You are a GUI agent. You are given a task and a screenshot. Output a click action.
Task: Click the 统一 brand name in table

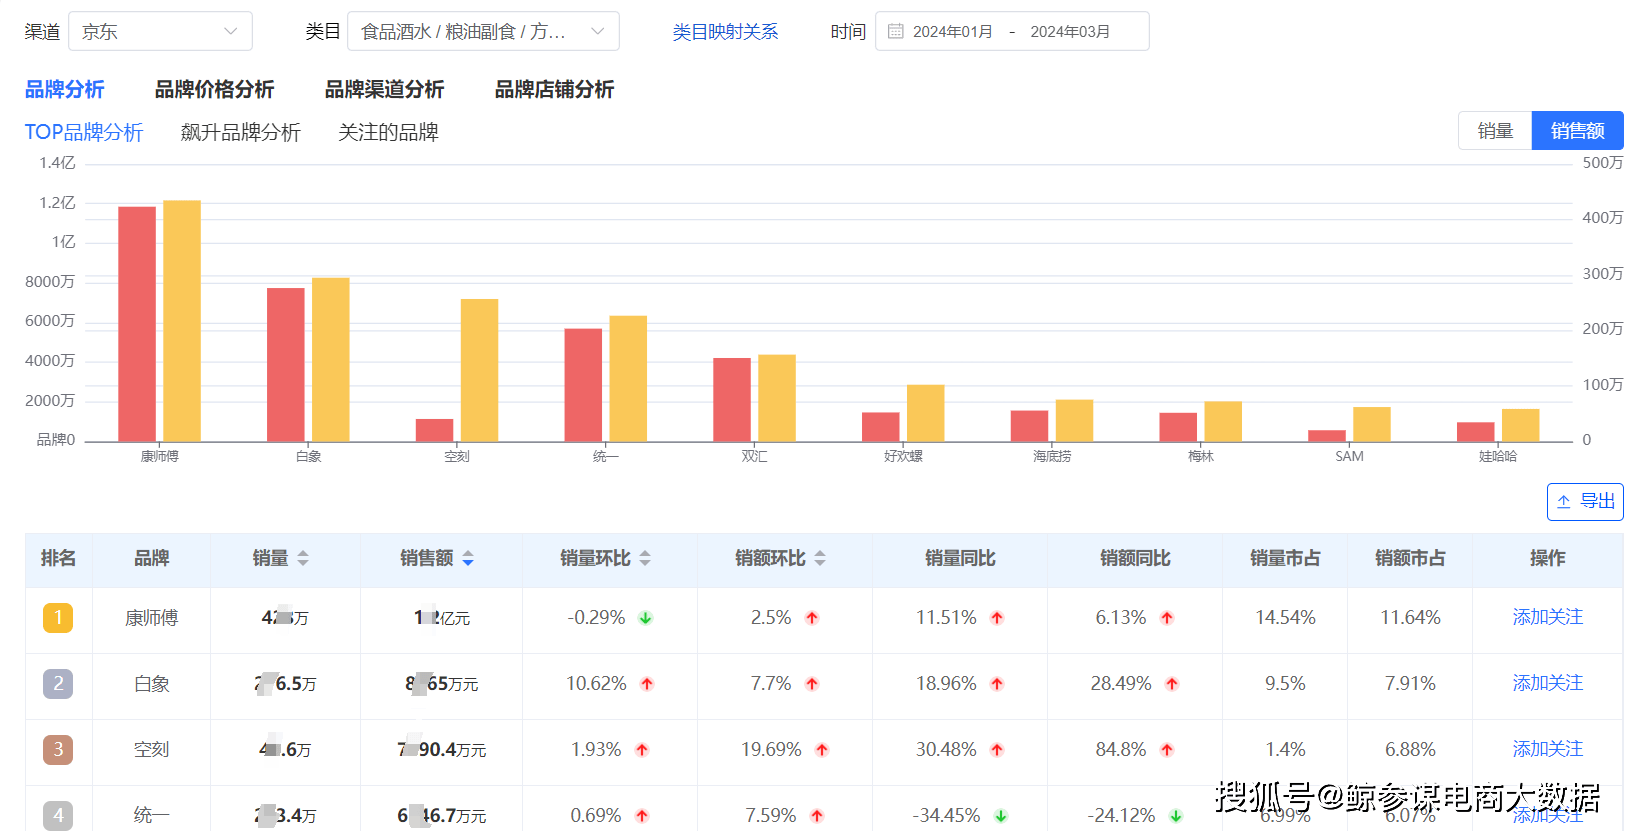(152, 816)
